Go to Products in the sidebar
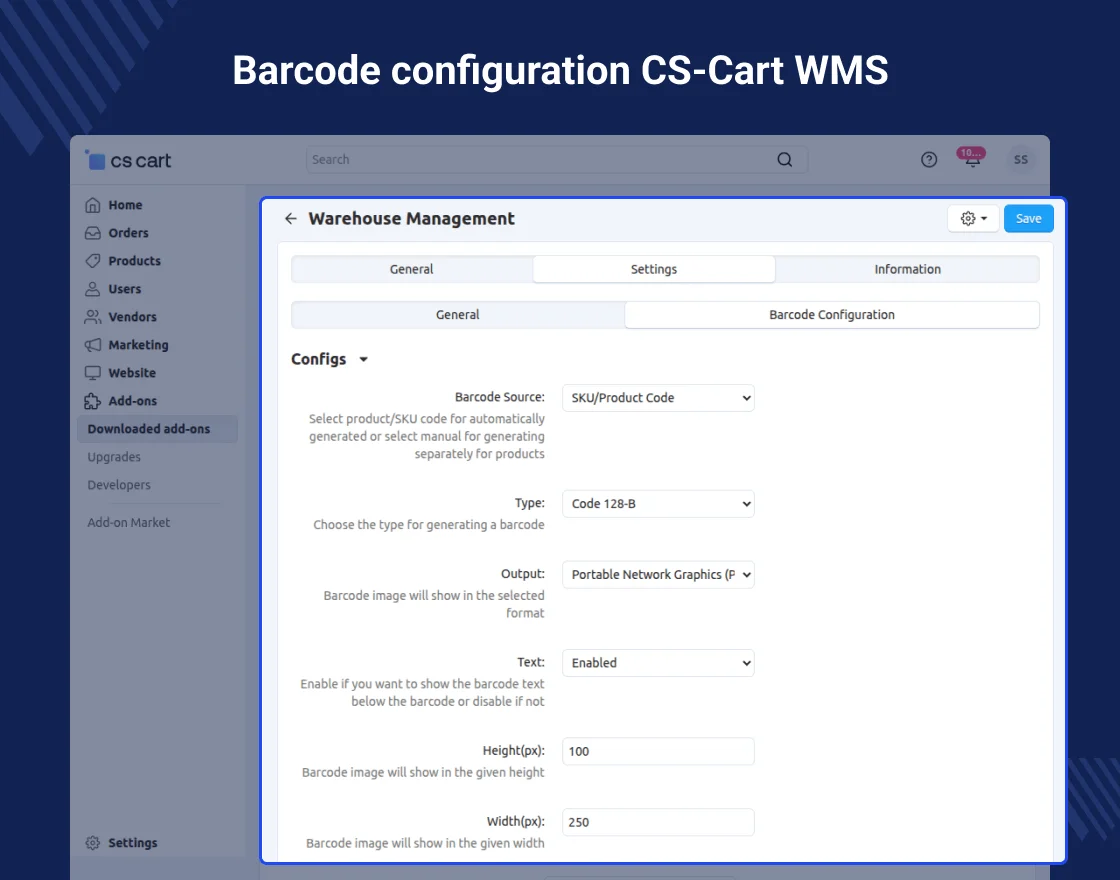 pyautogui.click(x=134, y=261)
